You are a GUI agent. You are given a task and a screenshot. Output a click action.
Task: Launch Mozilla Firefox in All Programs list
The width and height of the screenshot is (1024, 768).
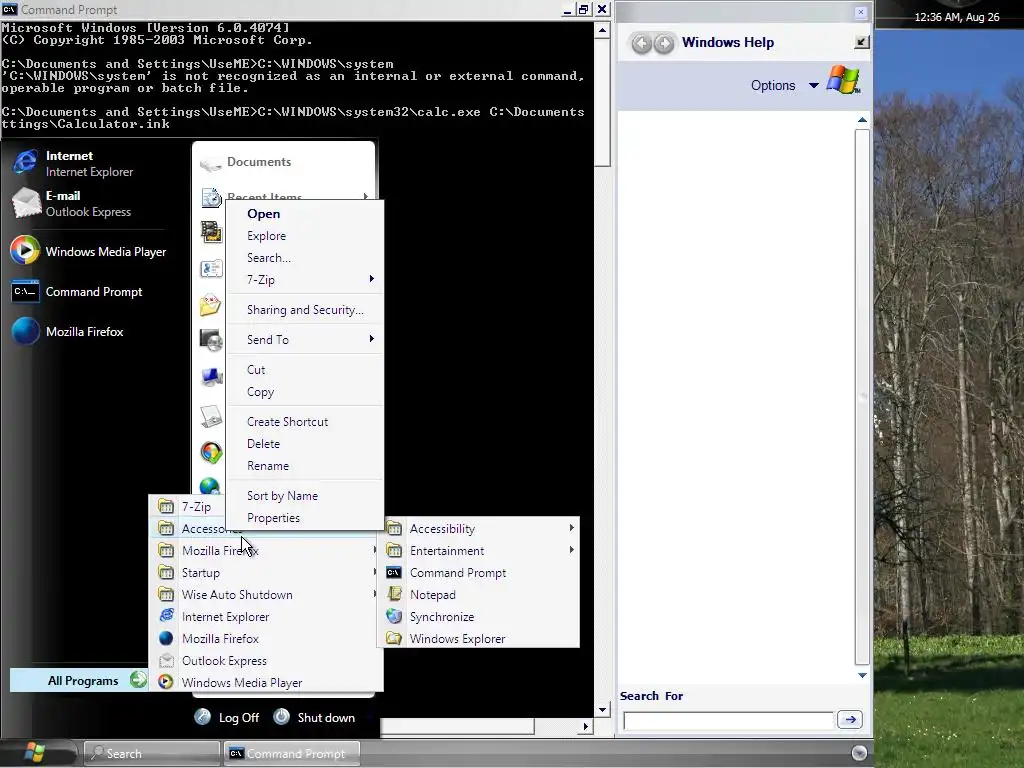point(266,638)
